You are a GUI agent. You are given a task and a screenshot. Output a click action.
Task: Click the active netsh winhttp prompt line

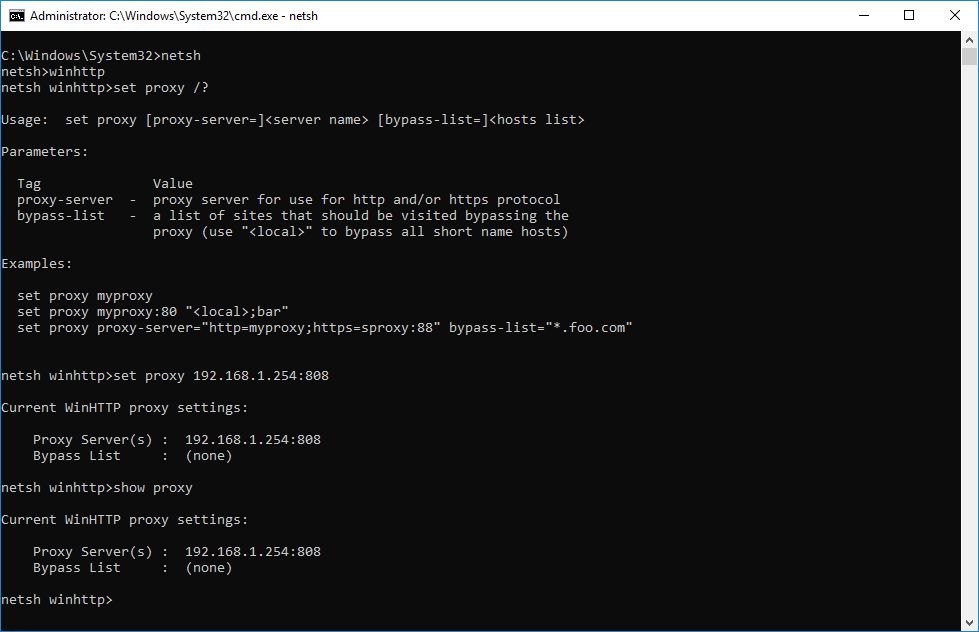pyautogui.click(x=57, y=599)
